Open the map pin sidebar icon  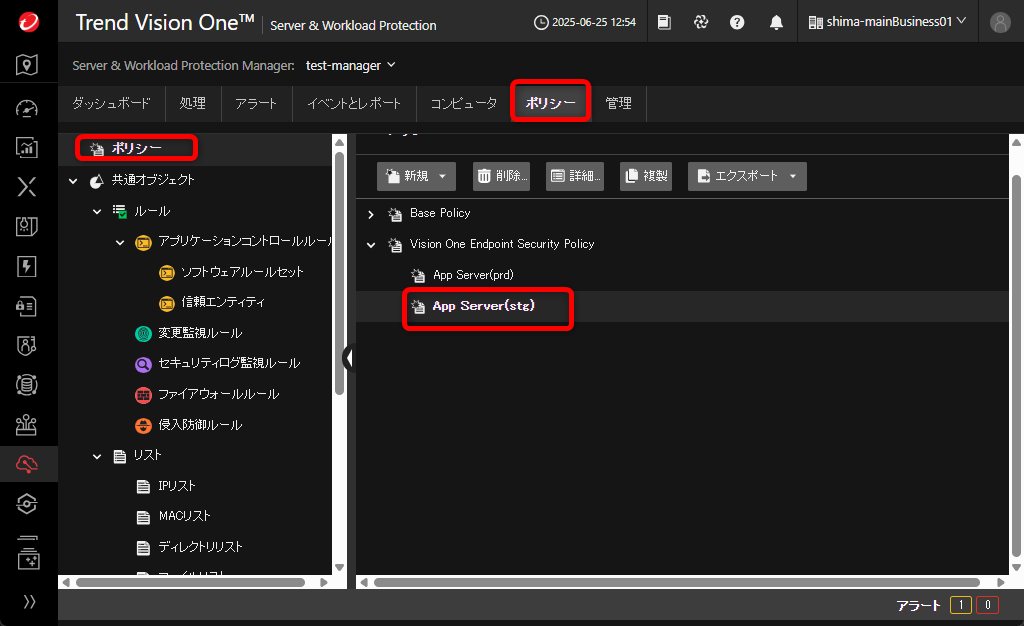27,65
